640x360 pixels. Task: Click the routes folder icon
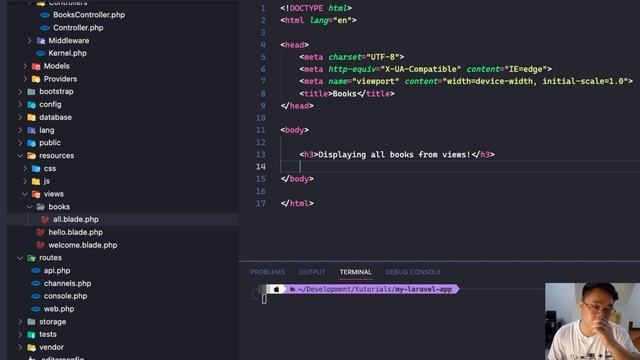coord(31,258)
